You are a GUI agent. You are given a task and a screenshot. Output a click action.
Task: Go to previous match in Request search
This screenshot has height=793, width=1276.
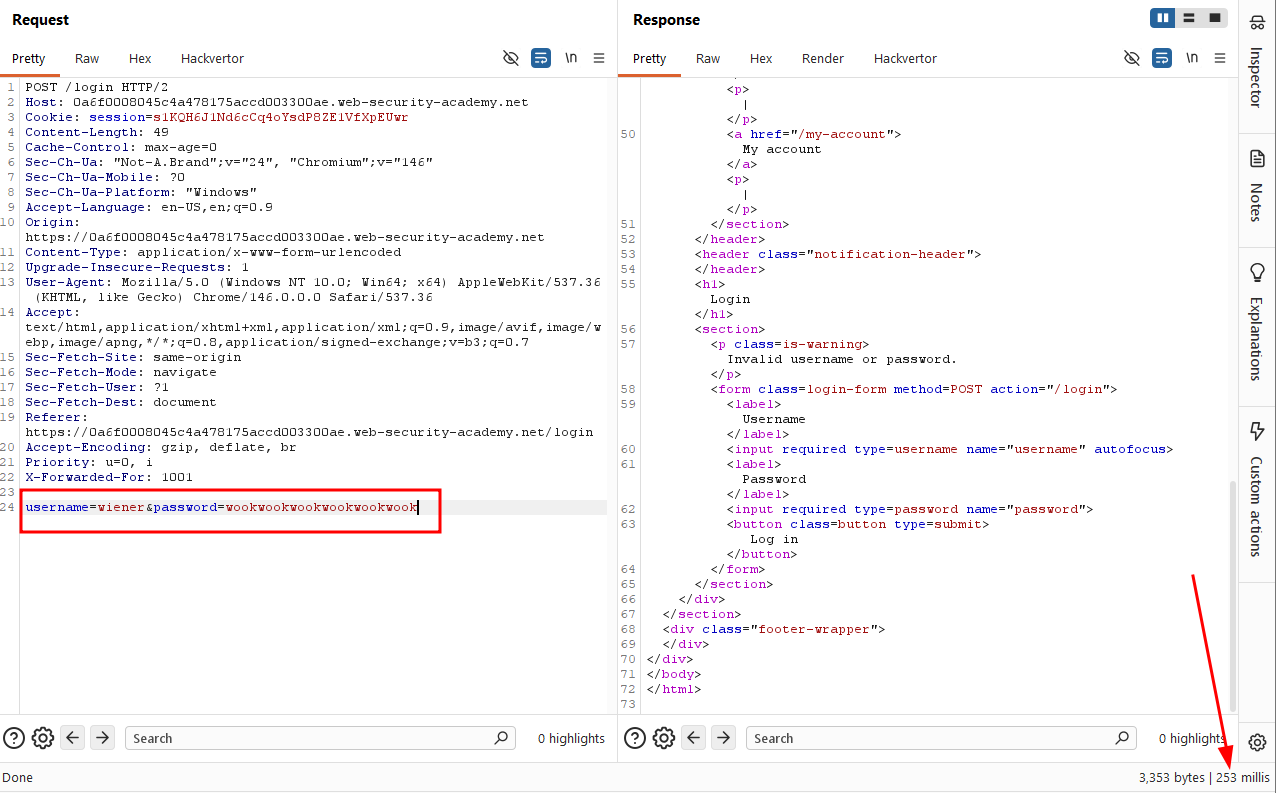click(73, 738)
